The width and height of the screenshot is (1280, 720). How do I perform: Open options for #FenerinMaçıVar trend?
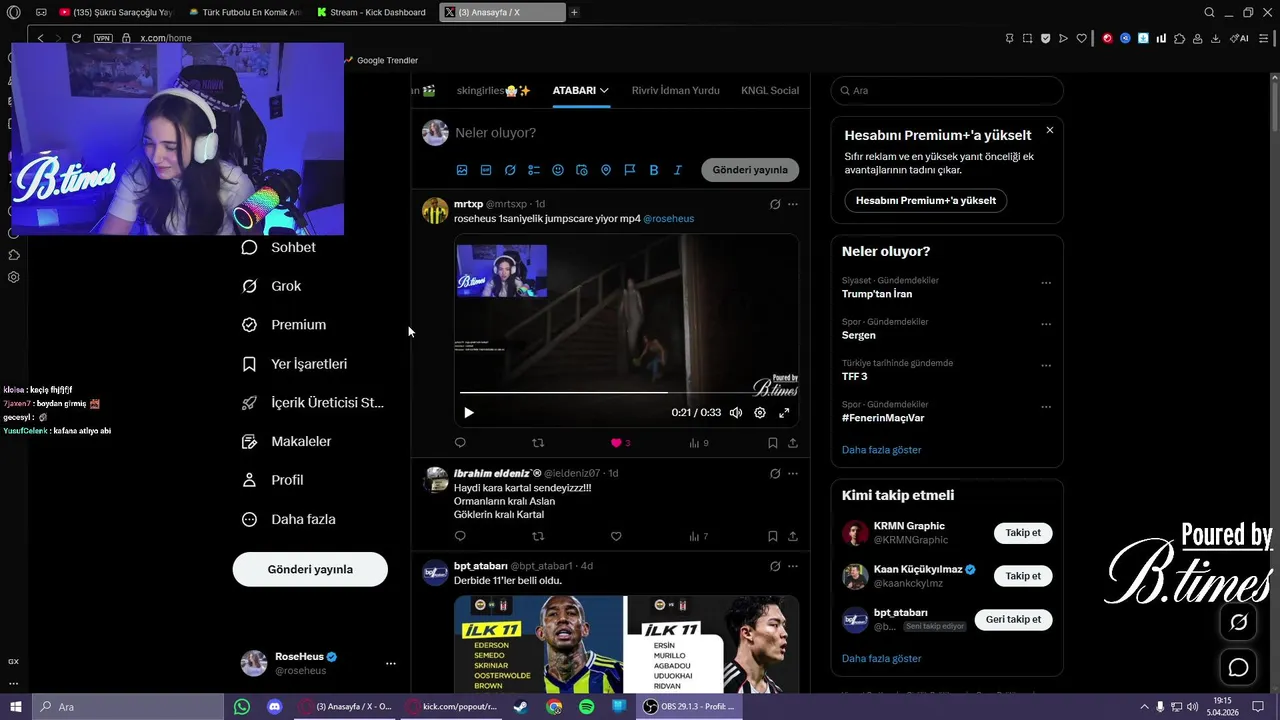[x=1046, y=407]
